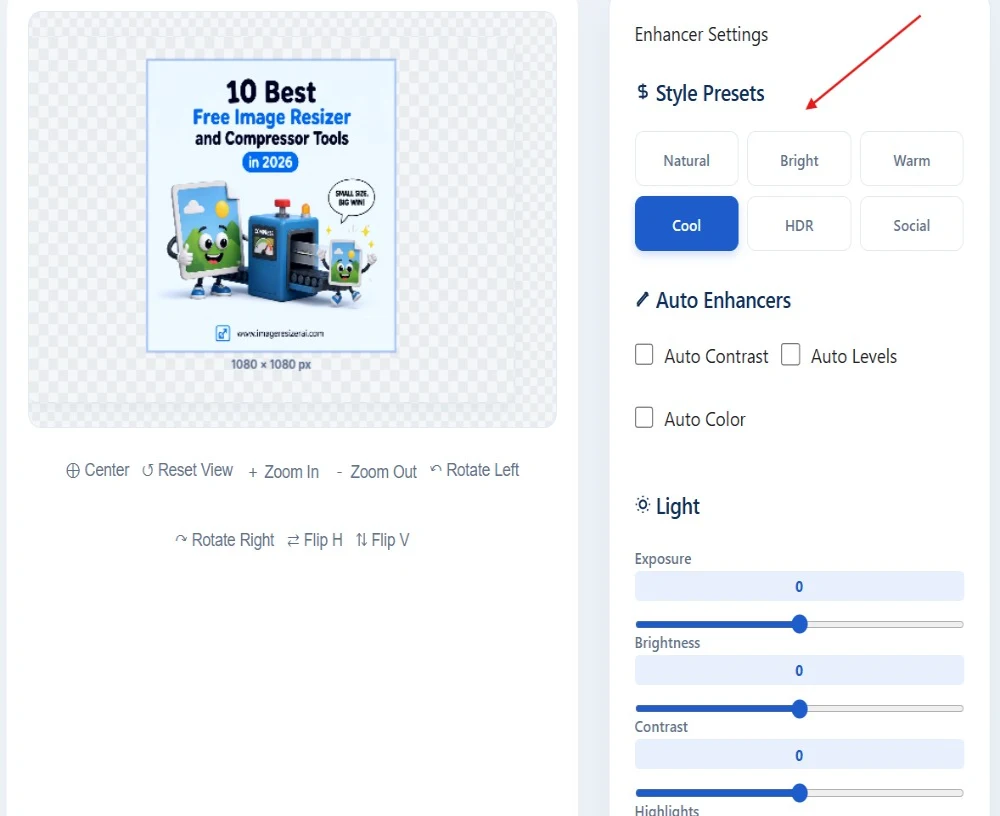
Task: Rotate the image left
Action: pos(474,470)
